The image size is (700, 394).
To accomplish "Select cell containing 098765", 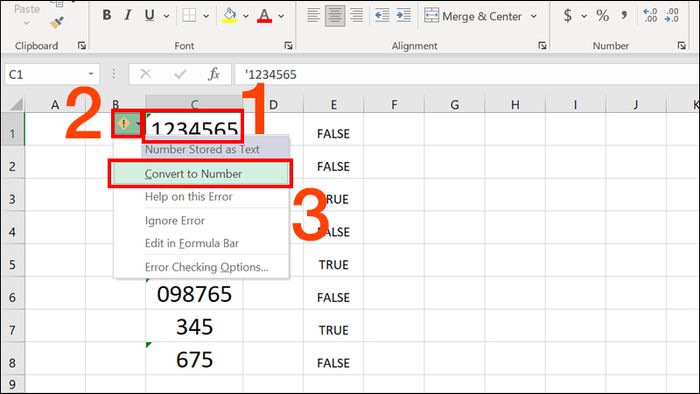I will click(x=194, y=293).
